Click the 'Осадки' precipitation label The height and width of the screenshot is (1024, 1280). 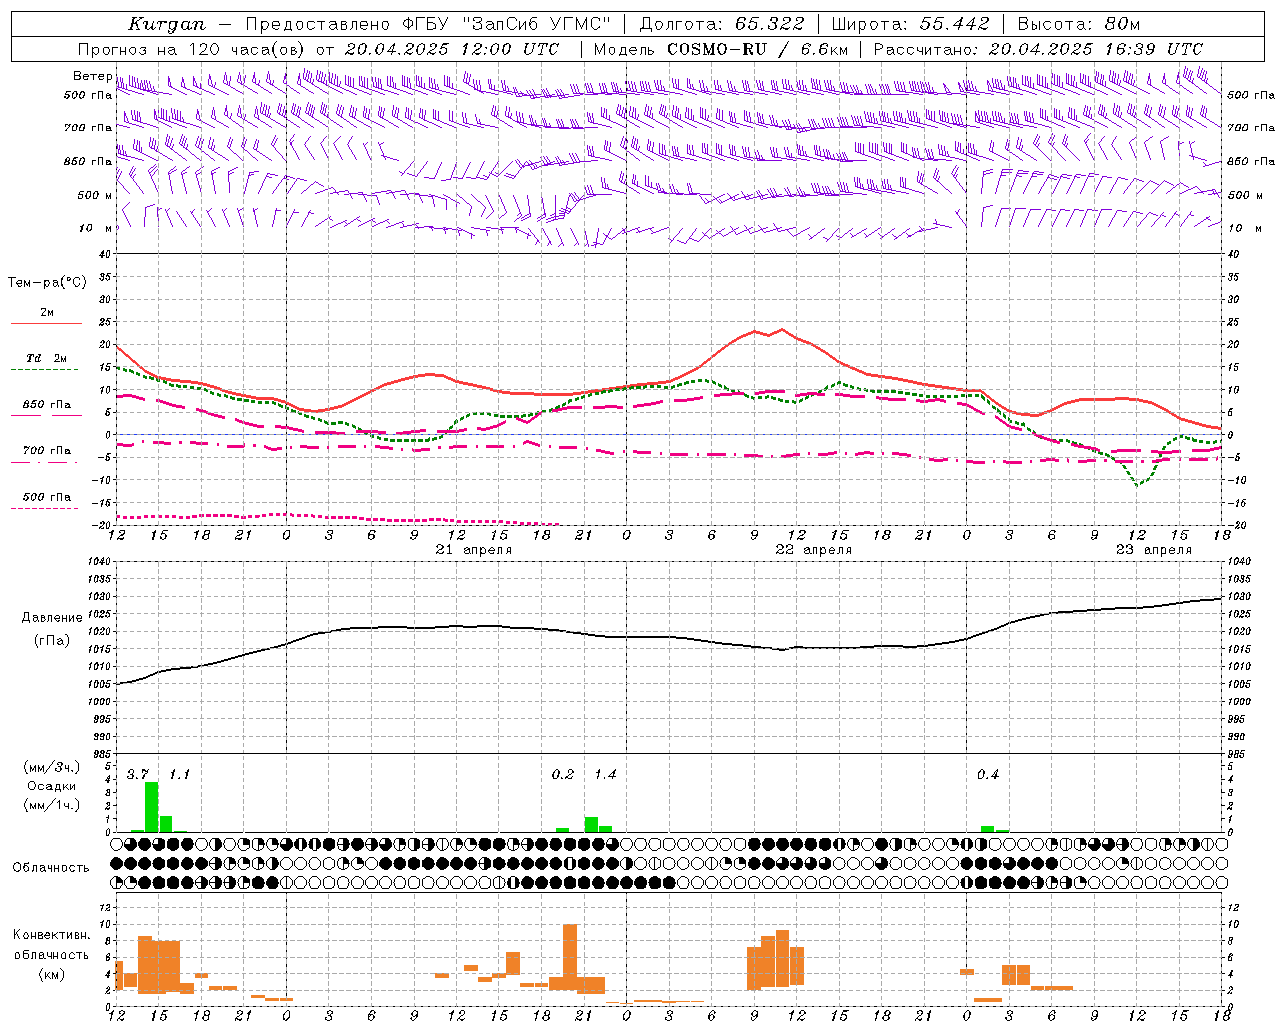(x=51, y=786)
